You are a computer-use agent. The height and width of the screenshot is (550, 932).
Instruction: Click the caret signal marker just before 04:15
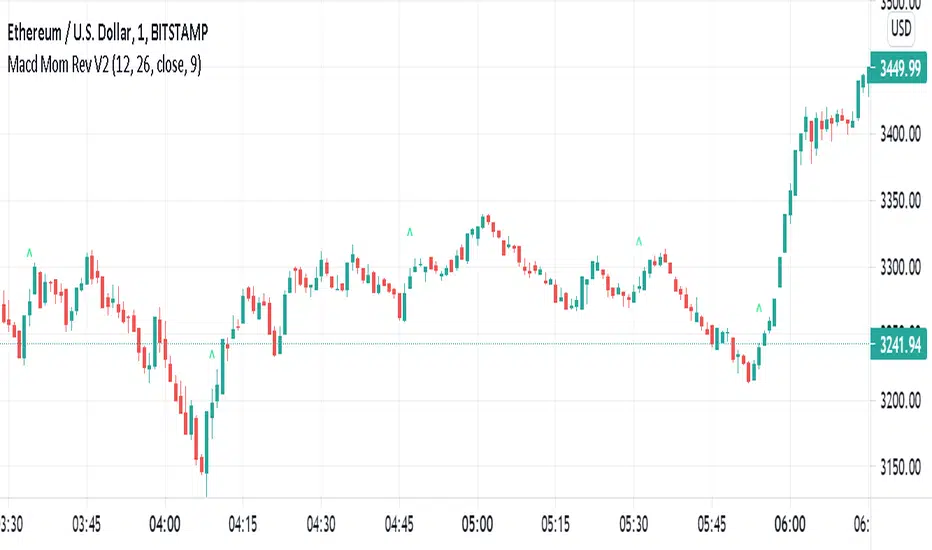(x=212, y=354)
